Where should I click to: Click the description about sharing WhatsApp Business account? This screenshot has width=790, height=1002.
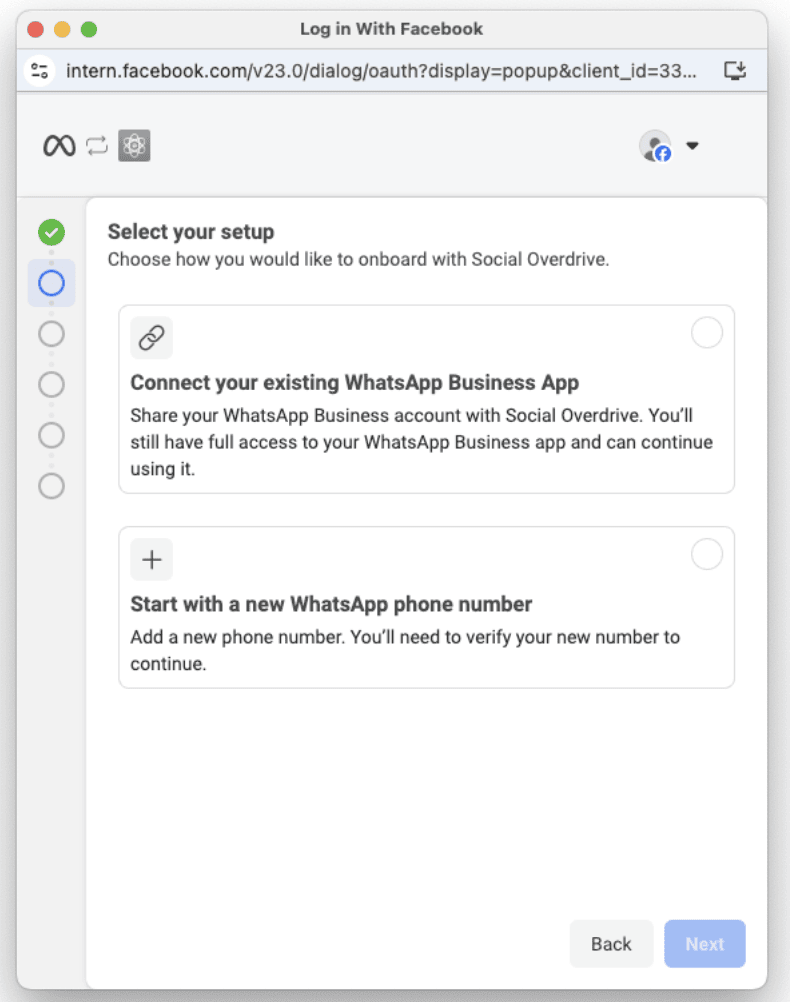click(422, 442)
